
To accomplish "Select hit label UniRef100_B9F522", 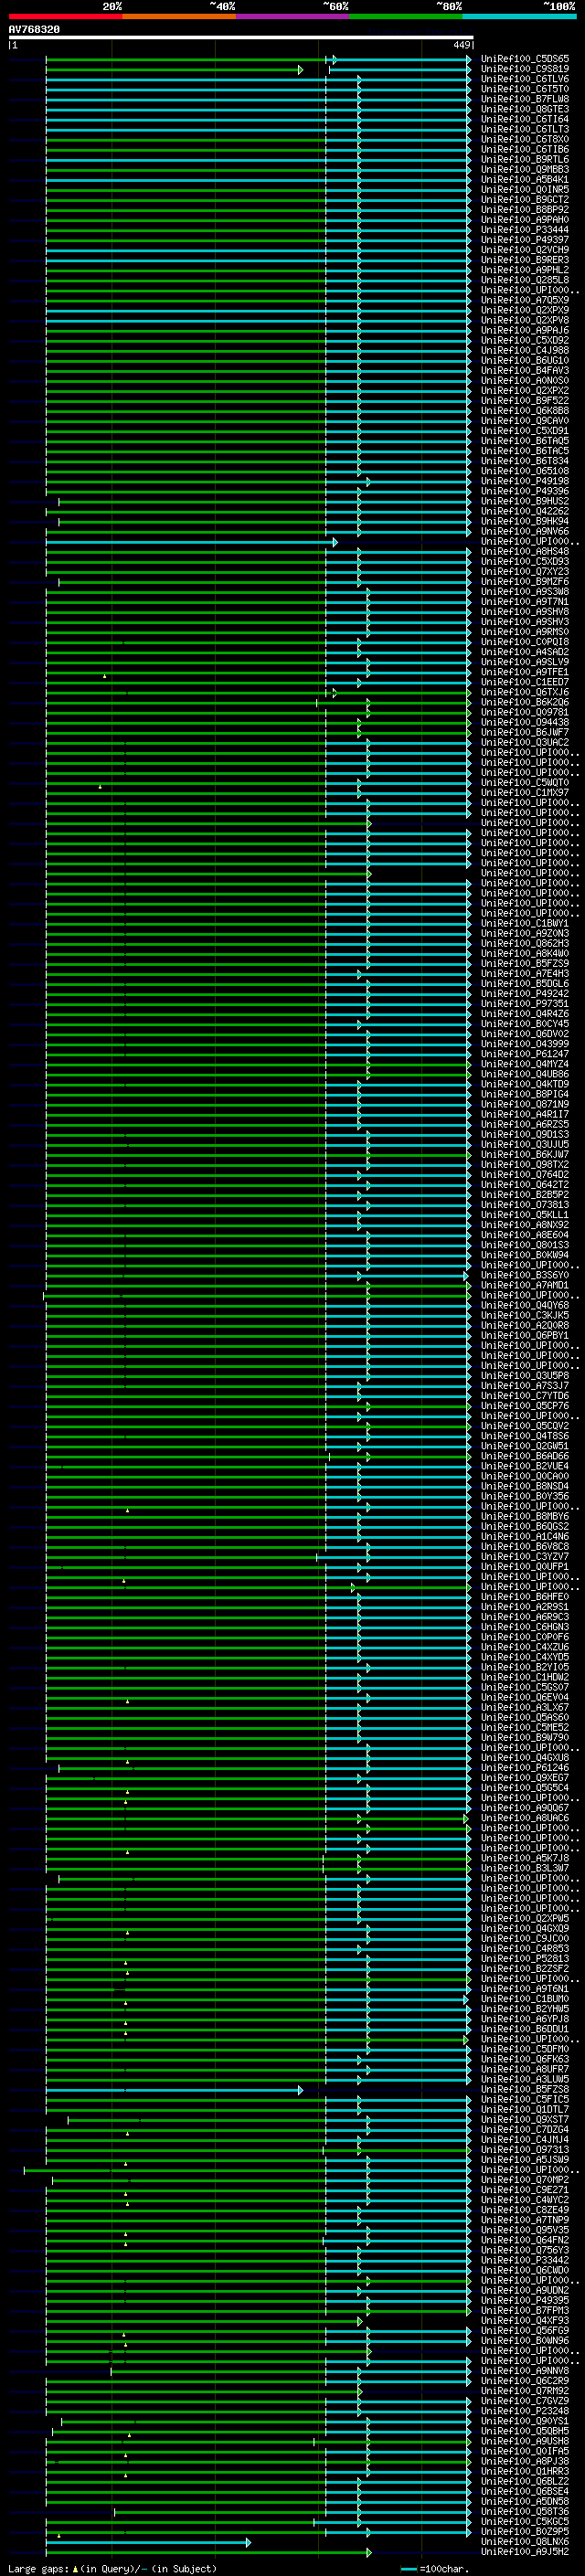I will point(525,401).
